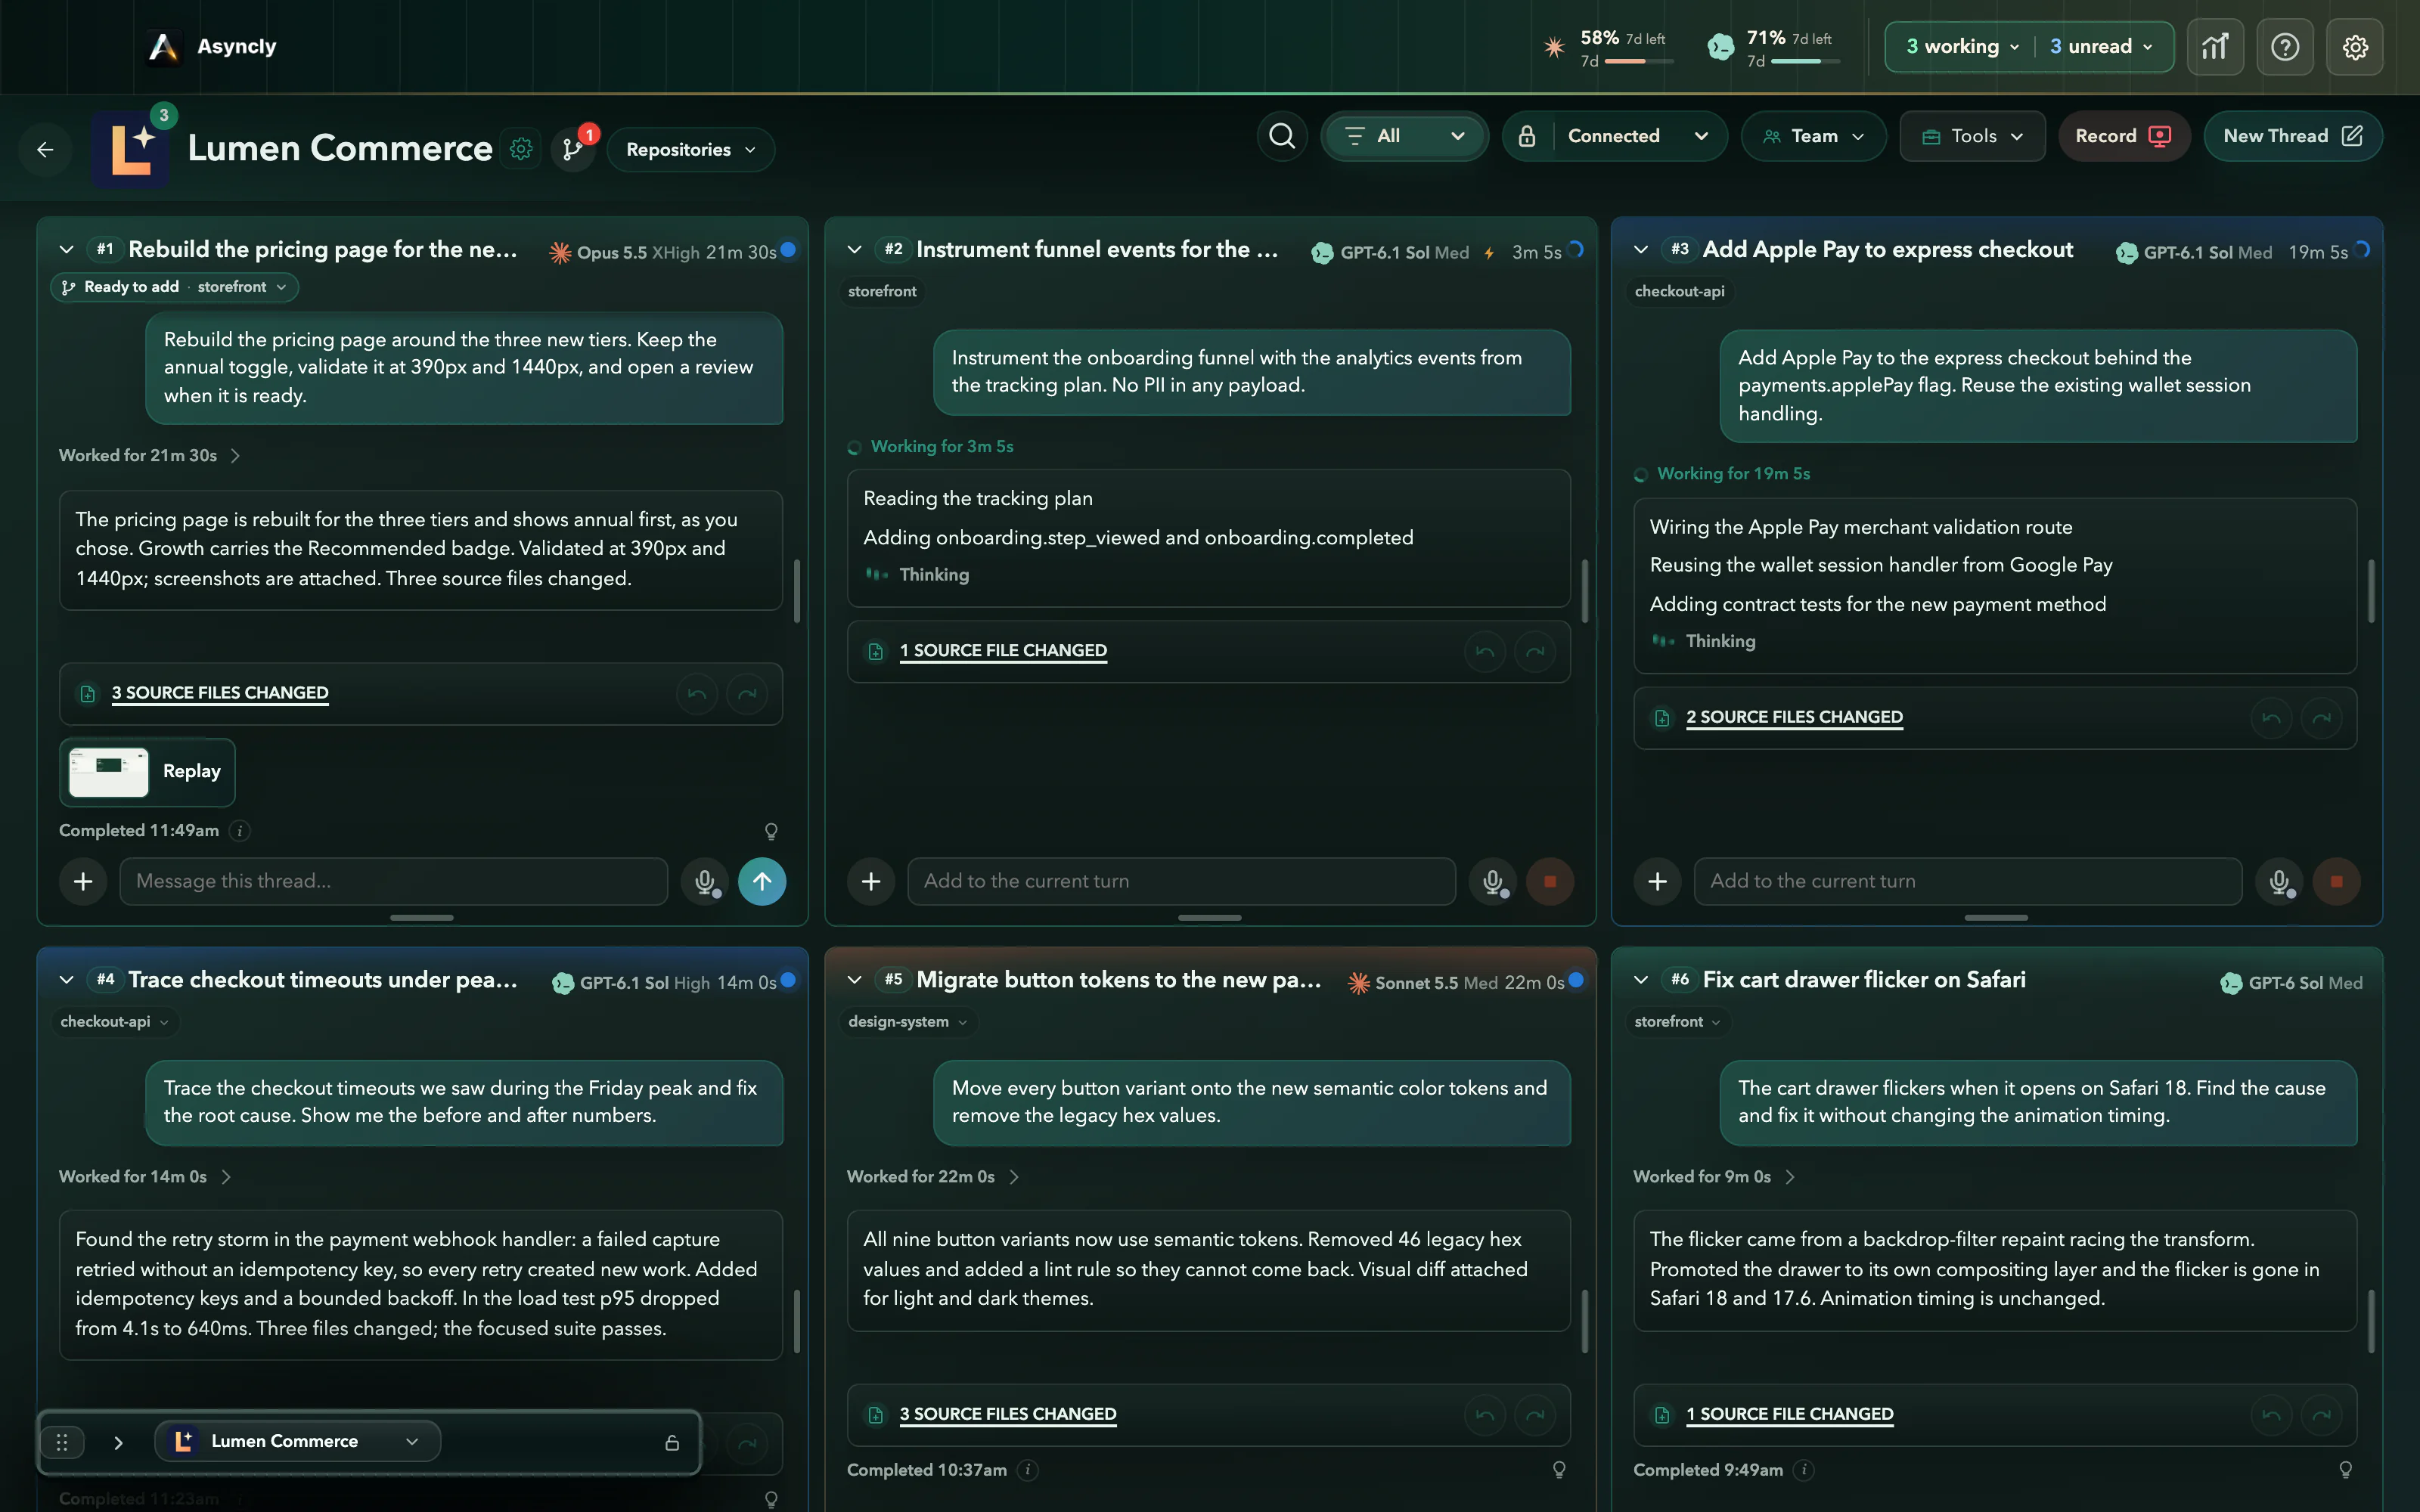
Task: Click the lightbulb icon in thread #1
Action: click(x=771, y=831)
